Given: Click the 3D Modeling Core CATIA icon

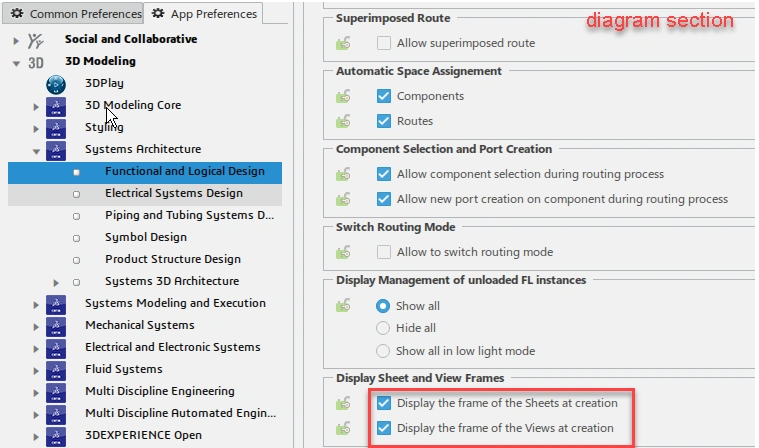Looking at the screenshot, I should pos(57,106).
